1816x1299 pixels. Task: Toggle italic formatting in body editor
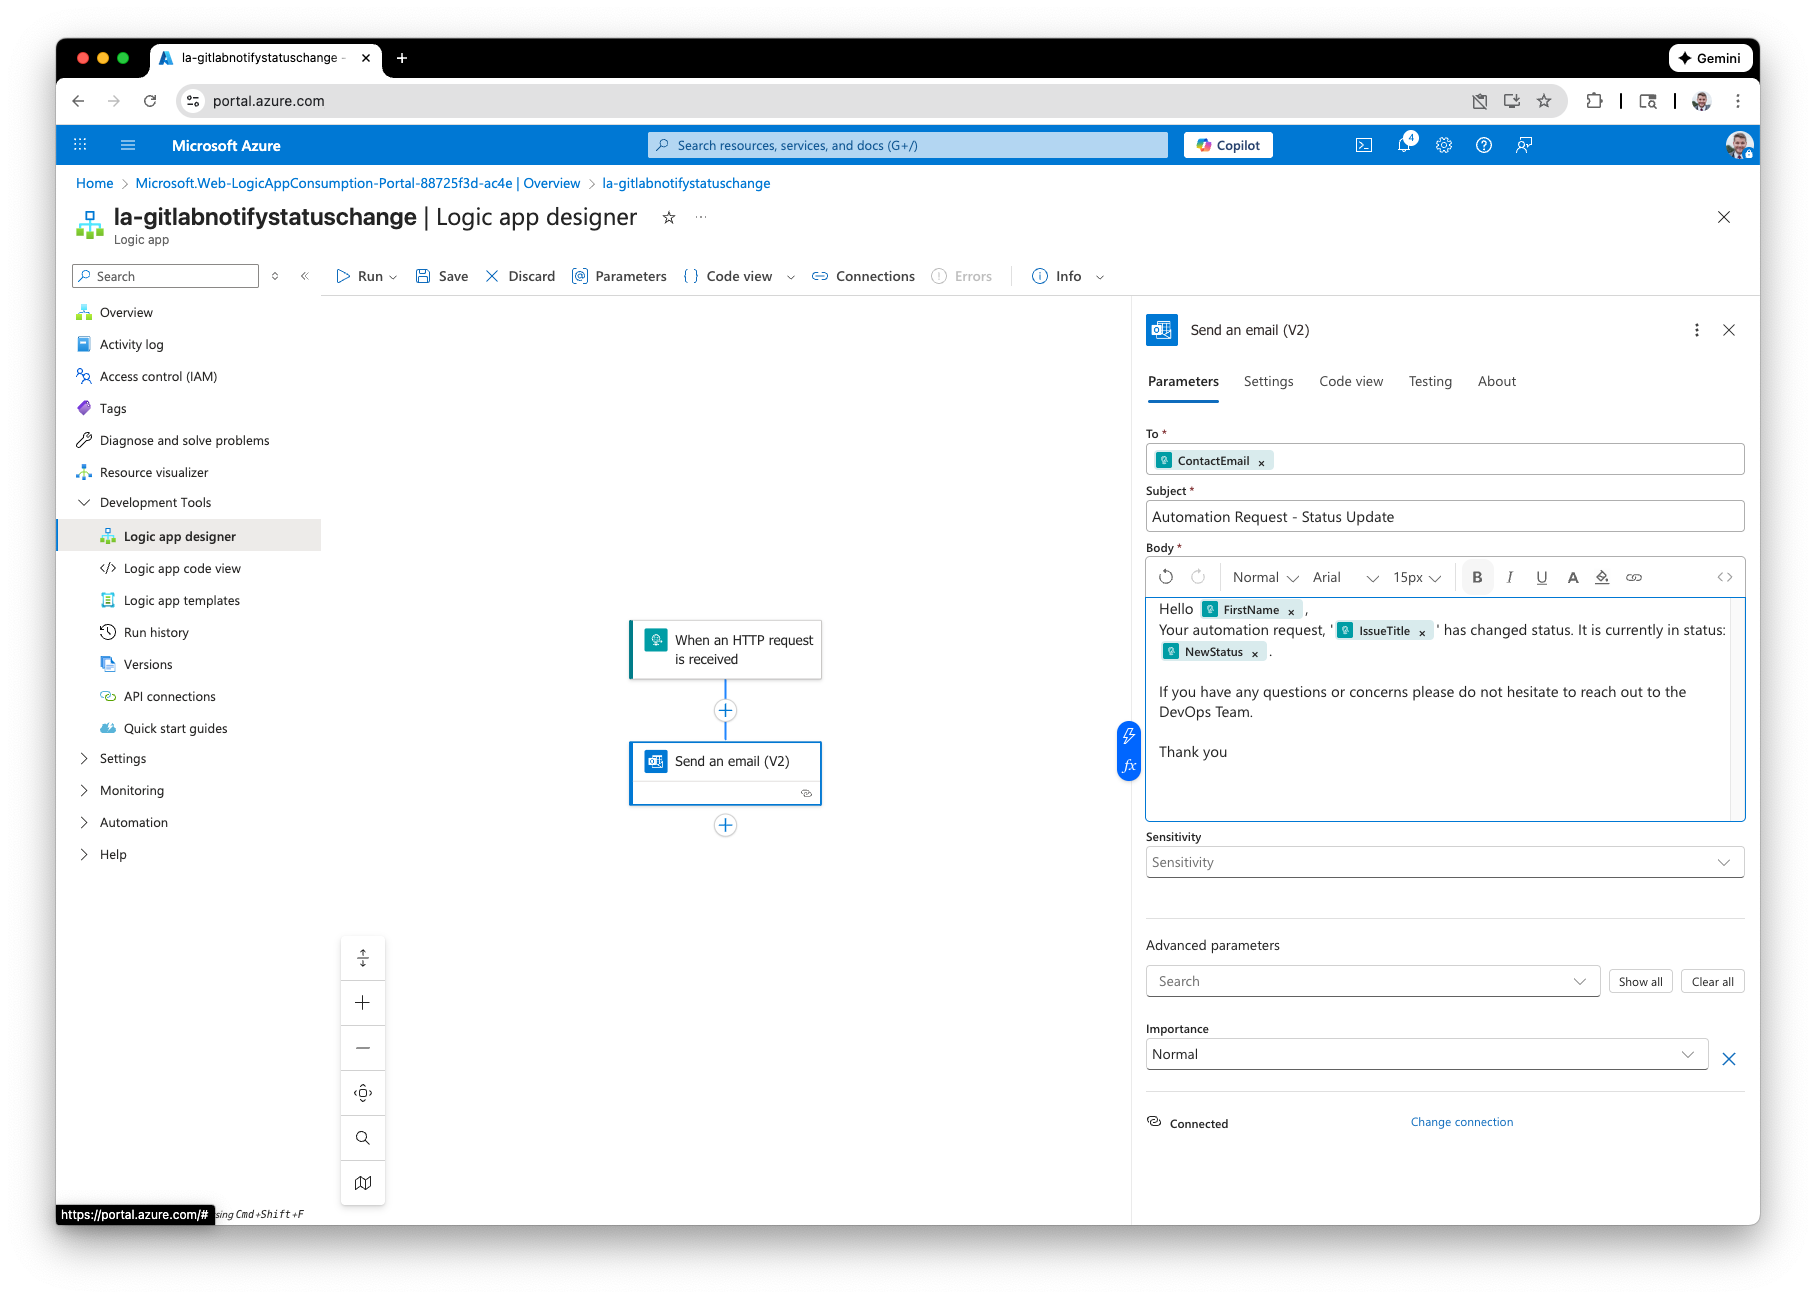click(x=1510, y=577)
